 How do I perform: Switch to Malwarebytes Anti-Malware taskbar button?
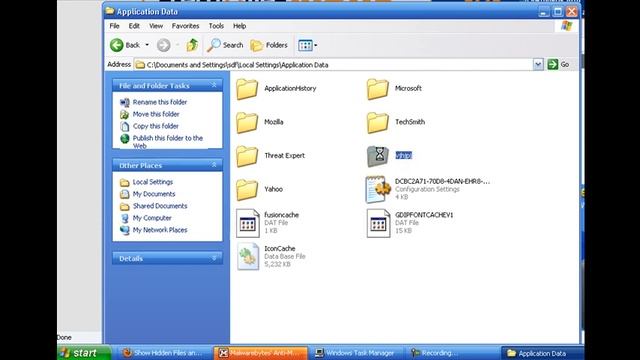(260, 353)
